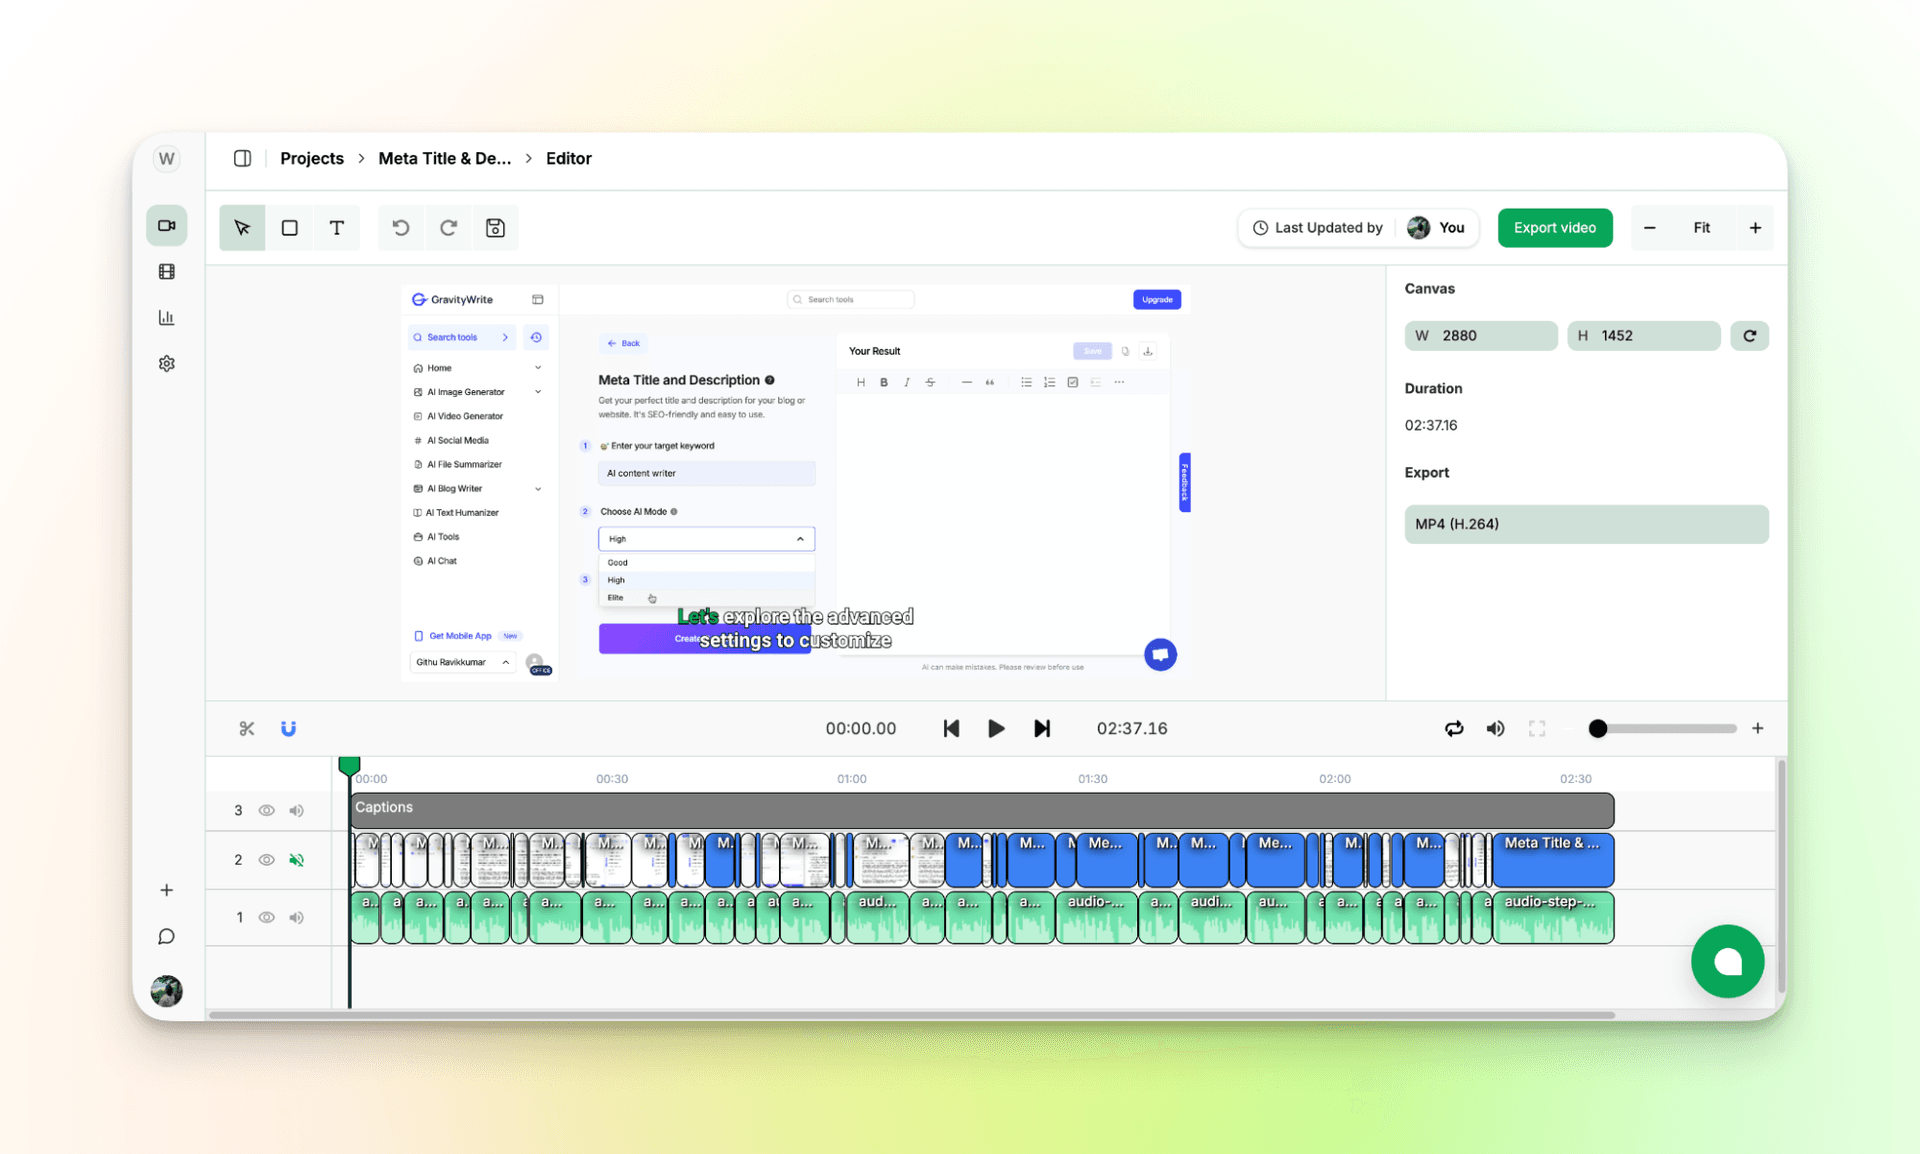Click the Split/scissors tool above the timeline
Screen dimensions: 1920x1154
point(246,728)
